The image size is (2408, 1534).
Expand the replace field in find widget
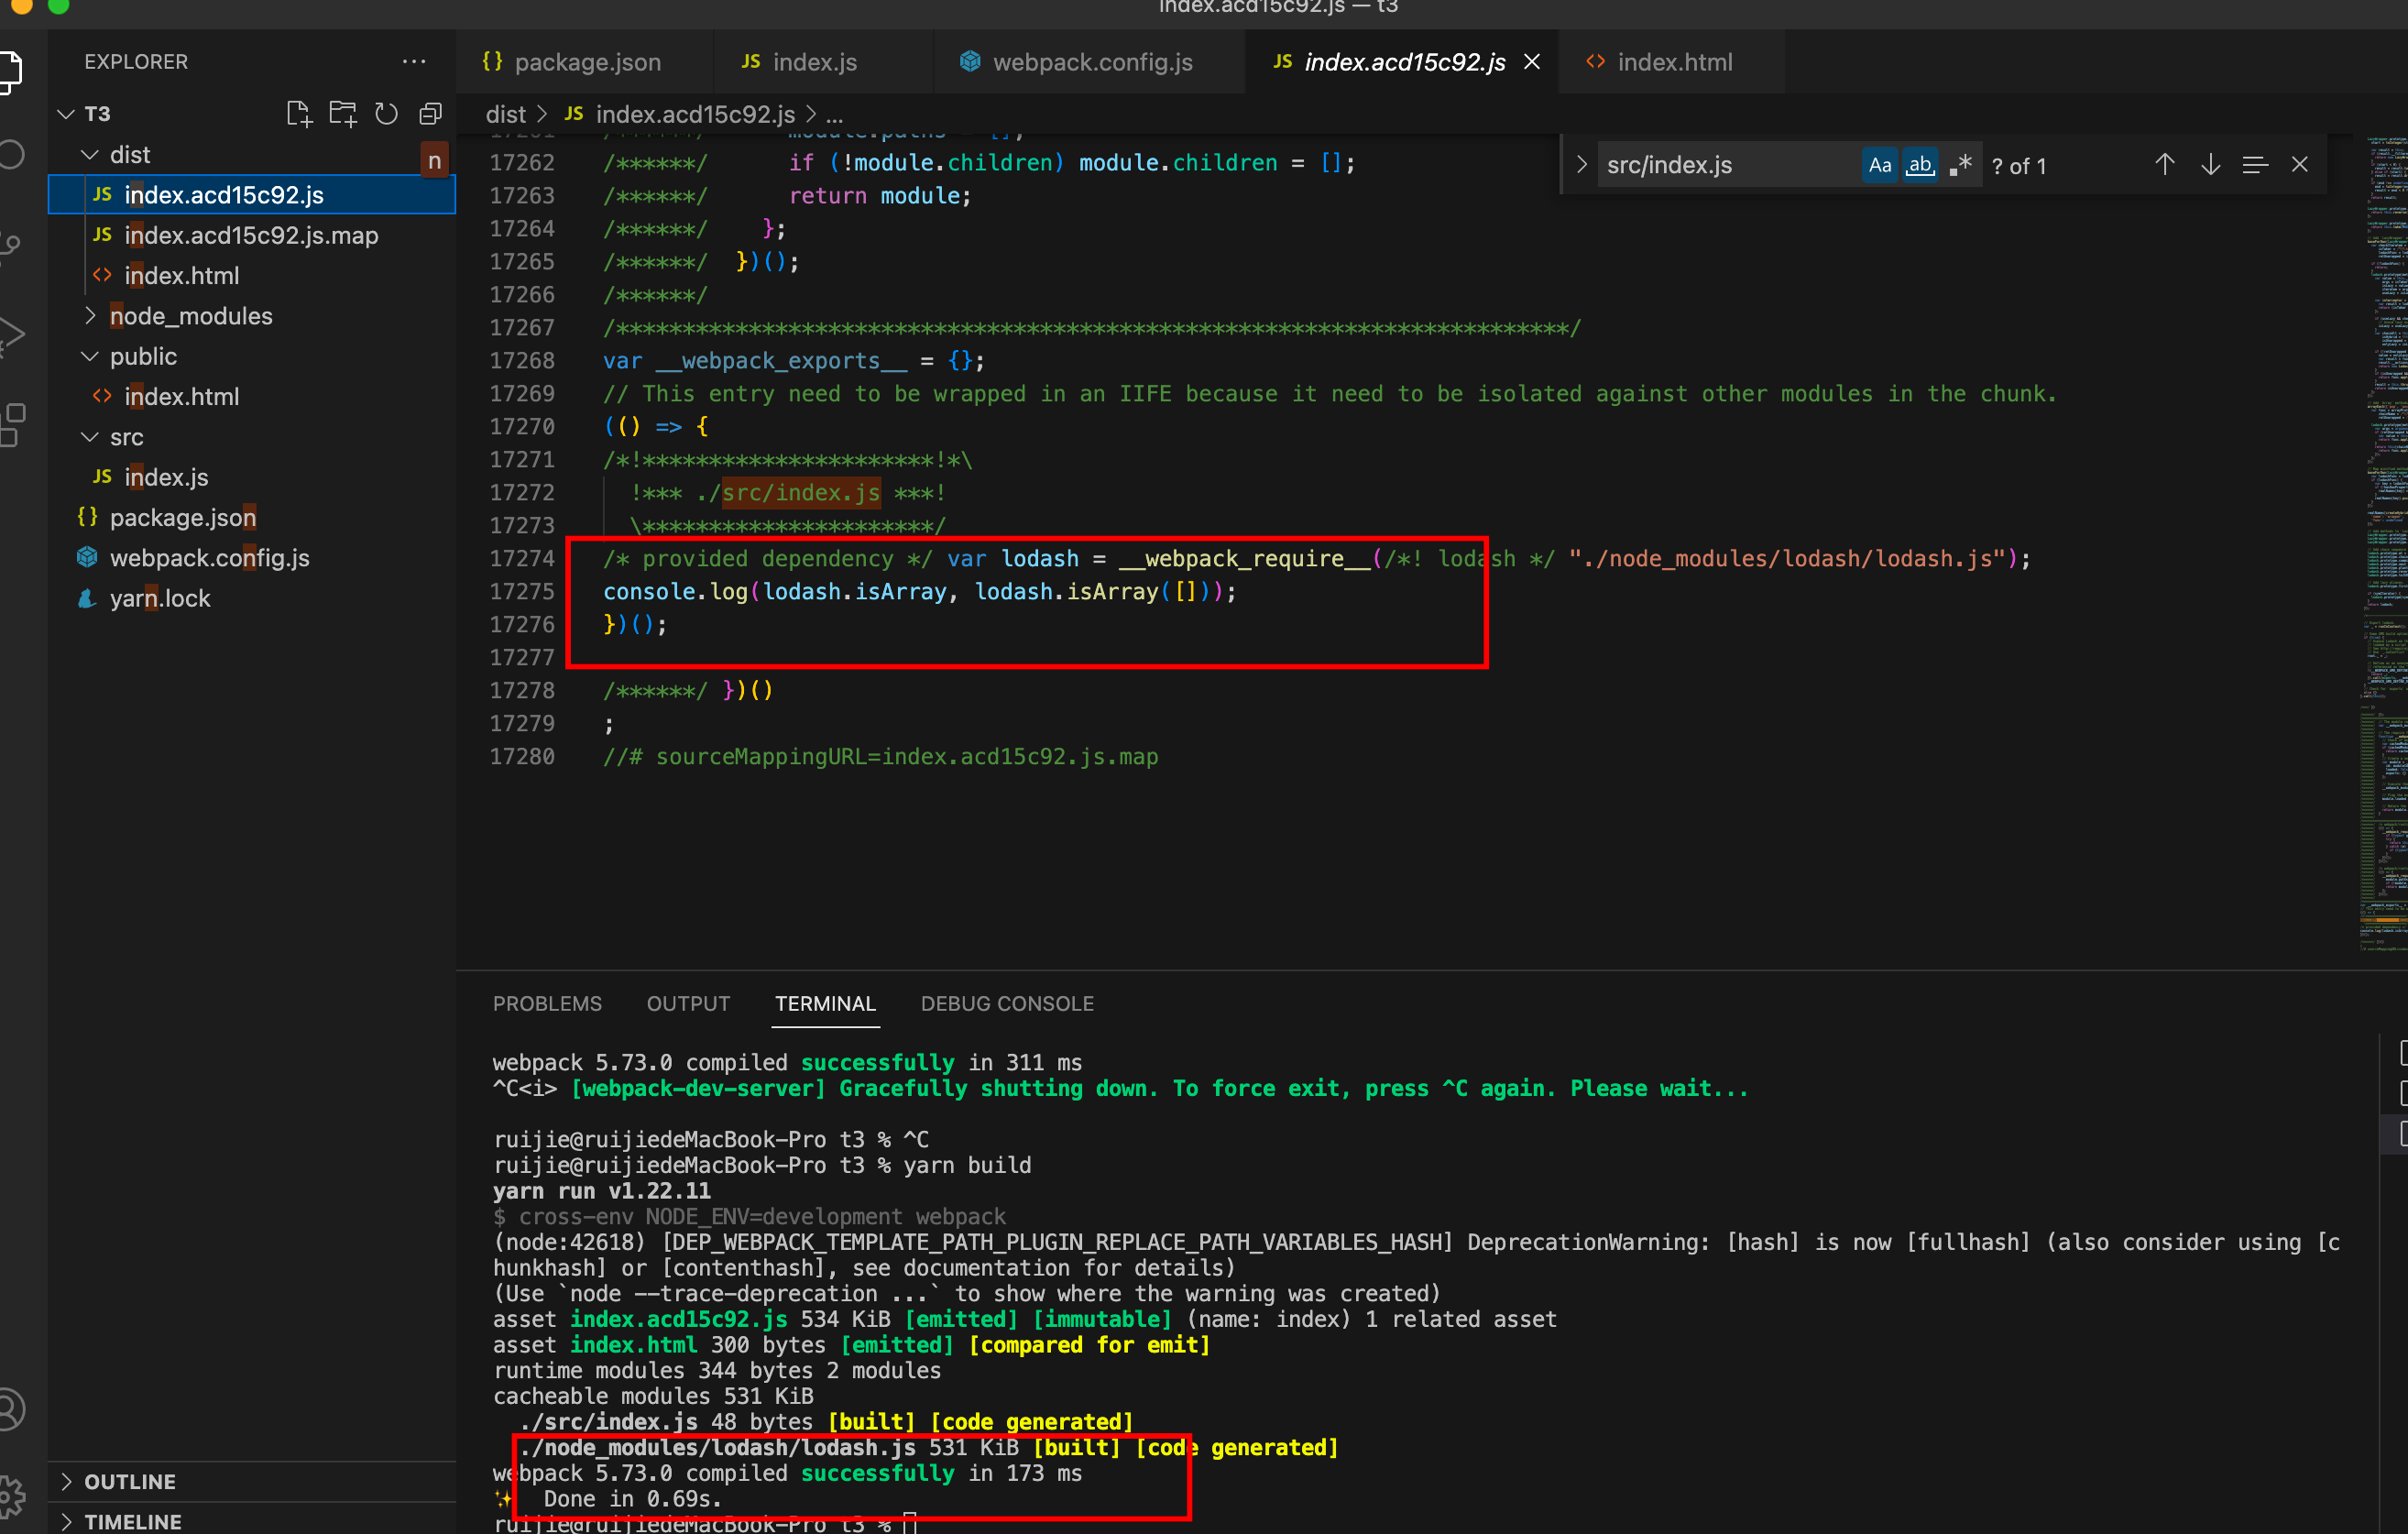[1581, 165]
